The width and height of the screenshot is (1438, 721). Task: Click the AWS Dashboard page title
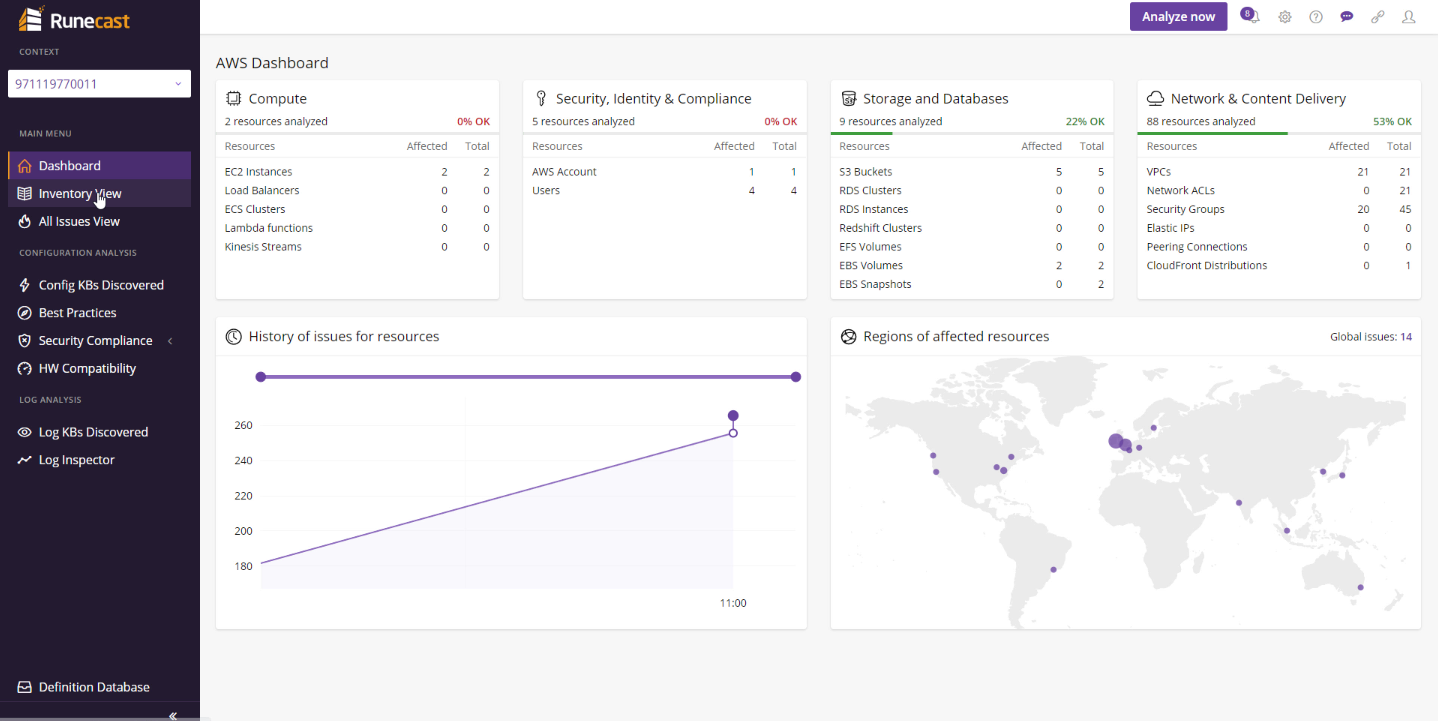tap(272, 63)
